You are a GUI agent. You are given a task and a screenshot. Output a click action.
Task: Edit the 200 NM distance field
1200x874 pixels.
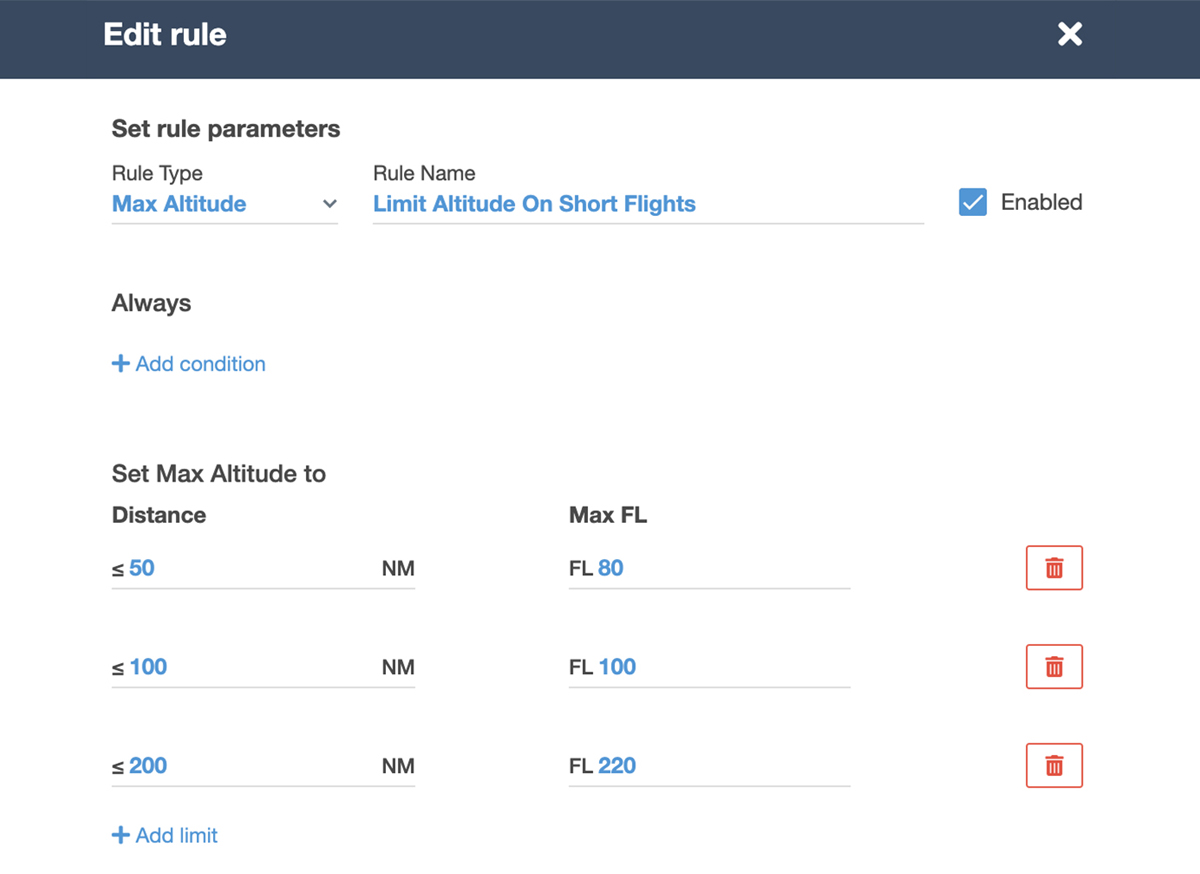click(250, 766)
